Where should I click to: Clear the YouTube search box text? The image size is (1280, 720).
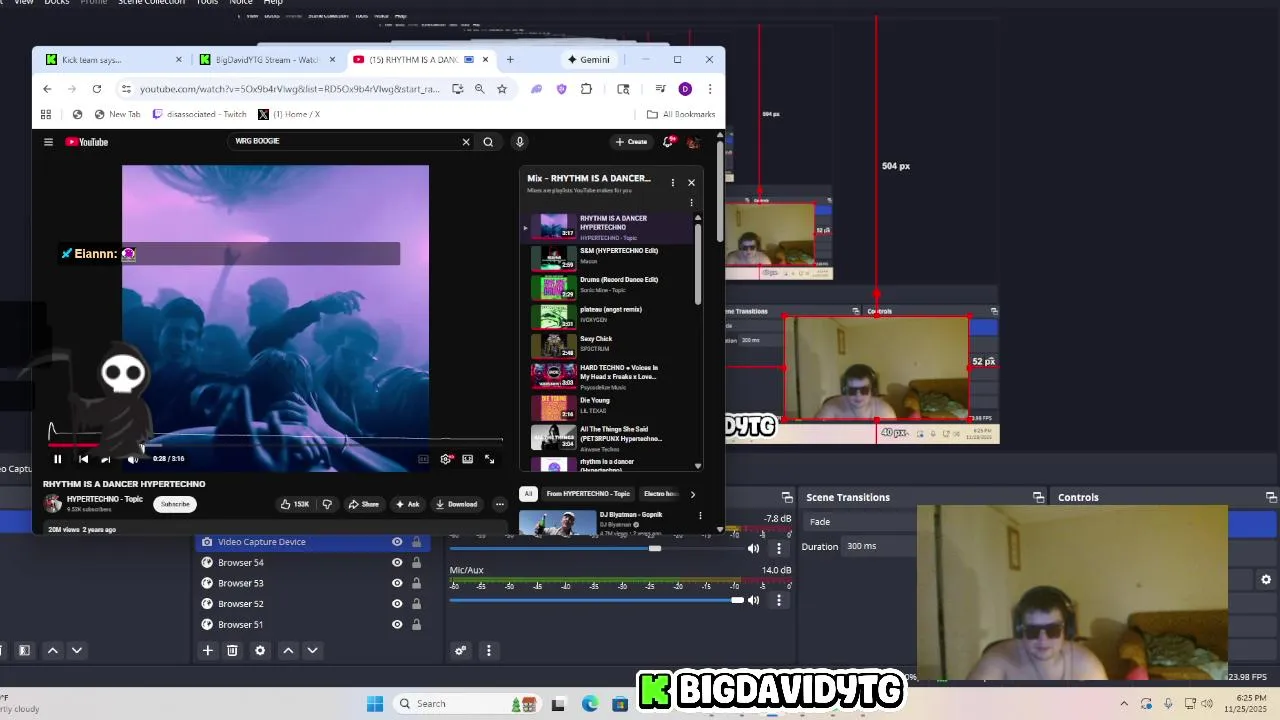[x=466, y=142]
